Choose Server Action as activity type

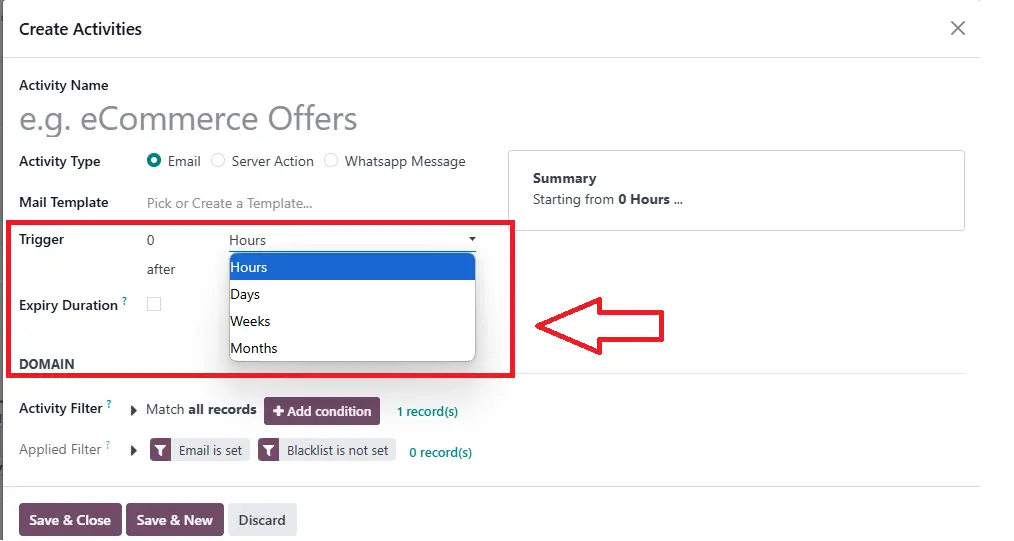(x=218, y=160)
